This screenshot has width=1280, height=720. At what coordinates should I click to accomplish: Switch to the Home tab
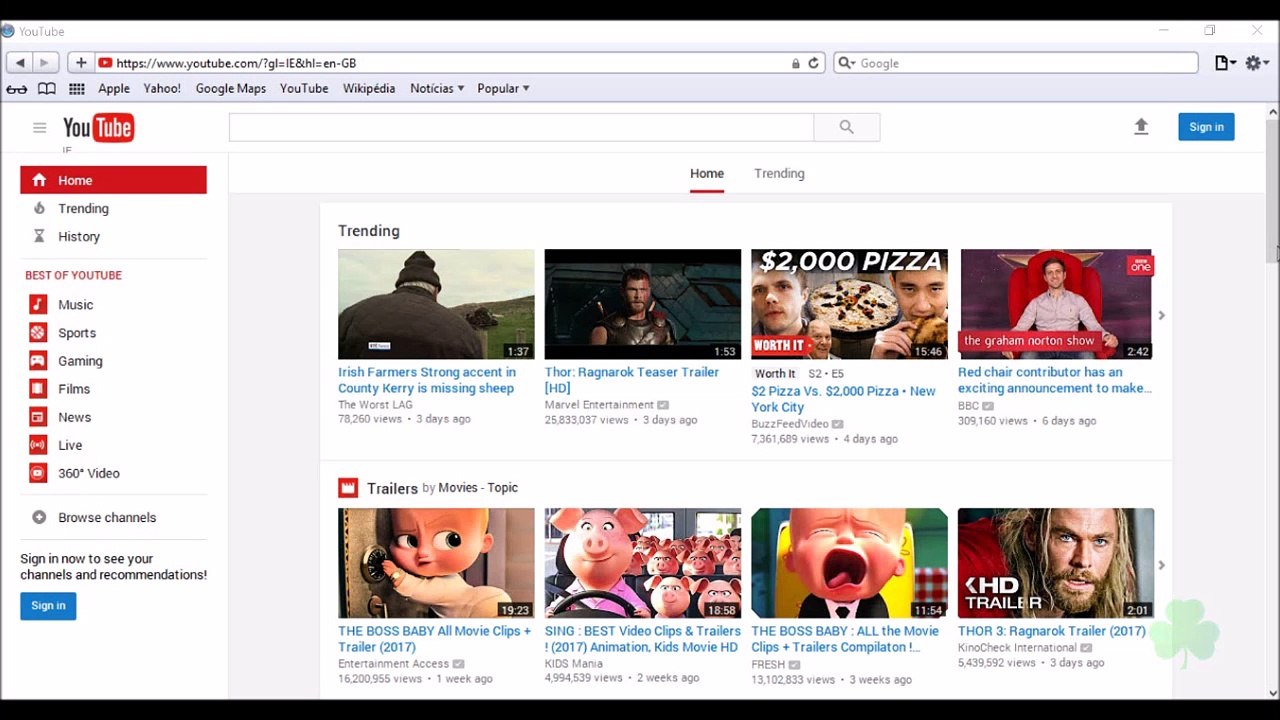pyautogui.click(x=707, y=174)
